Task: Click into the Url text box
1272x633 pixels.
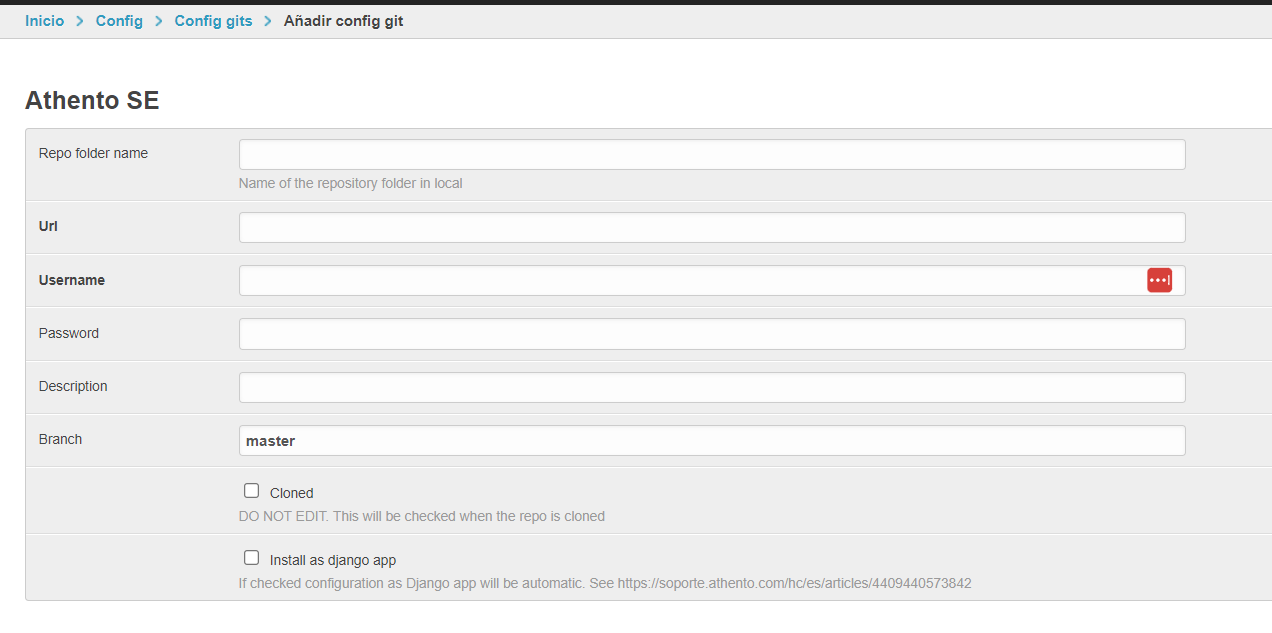Action: 711,227
